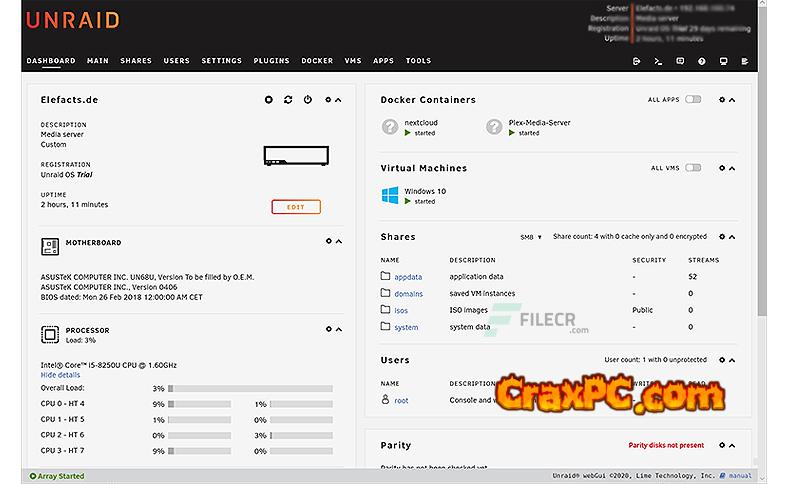The image size is (786, 484).
Task: Collapse the Docker Containers section
Action: click(x=732, y=100)
